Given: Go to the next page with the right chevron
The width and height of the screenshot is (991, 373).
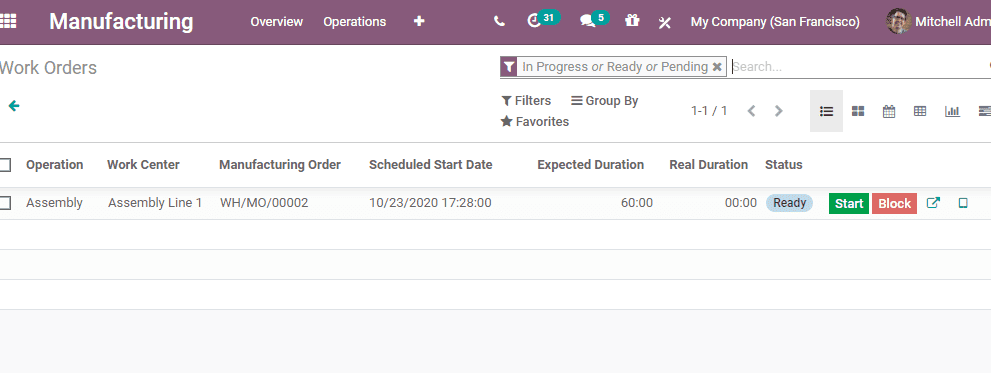Looking at the screenshot, I should (779, 111).
